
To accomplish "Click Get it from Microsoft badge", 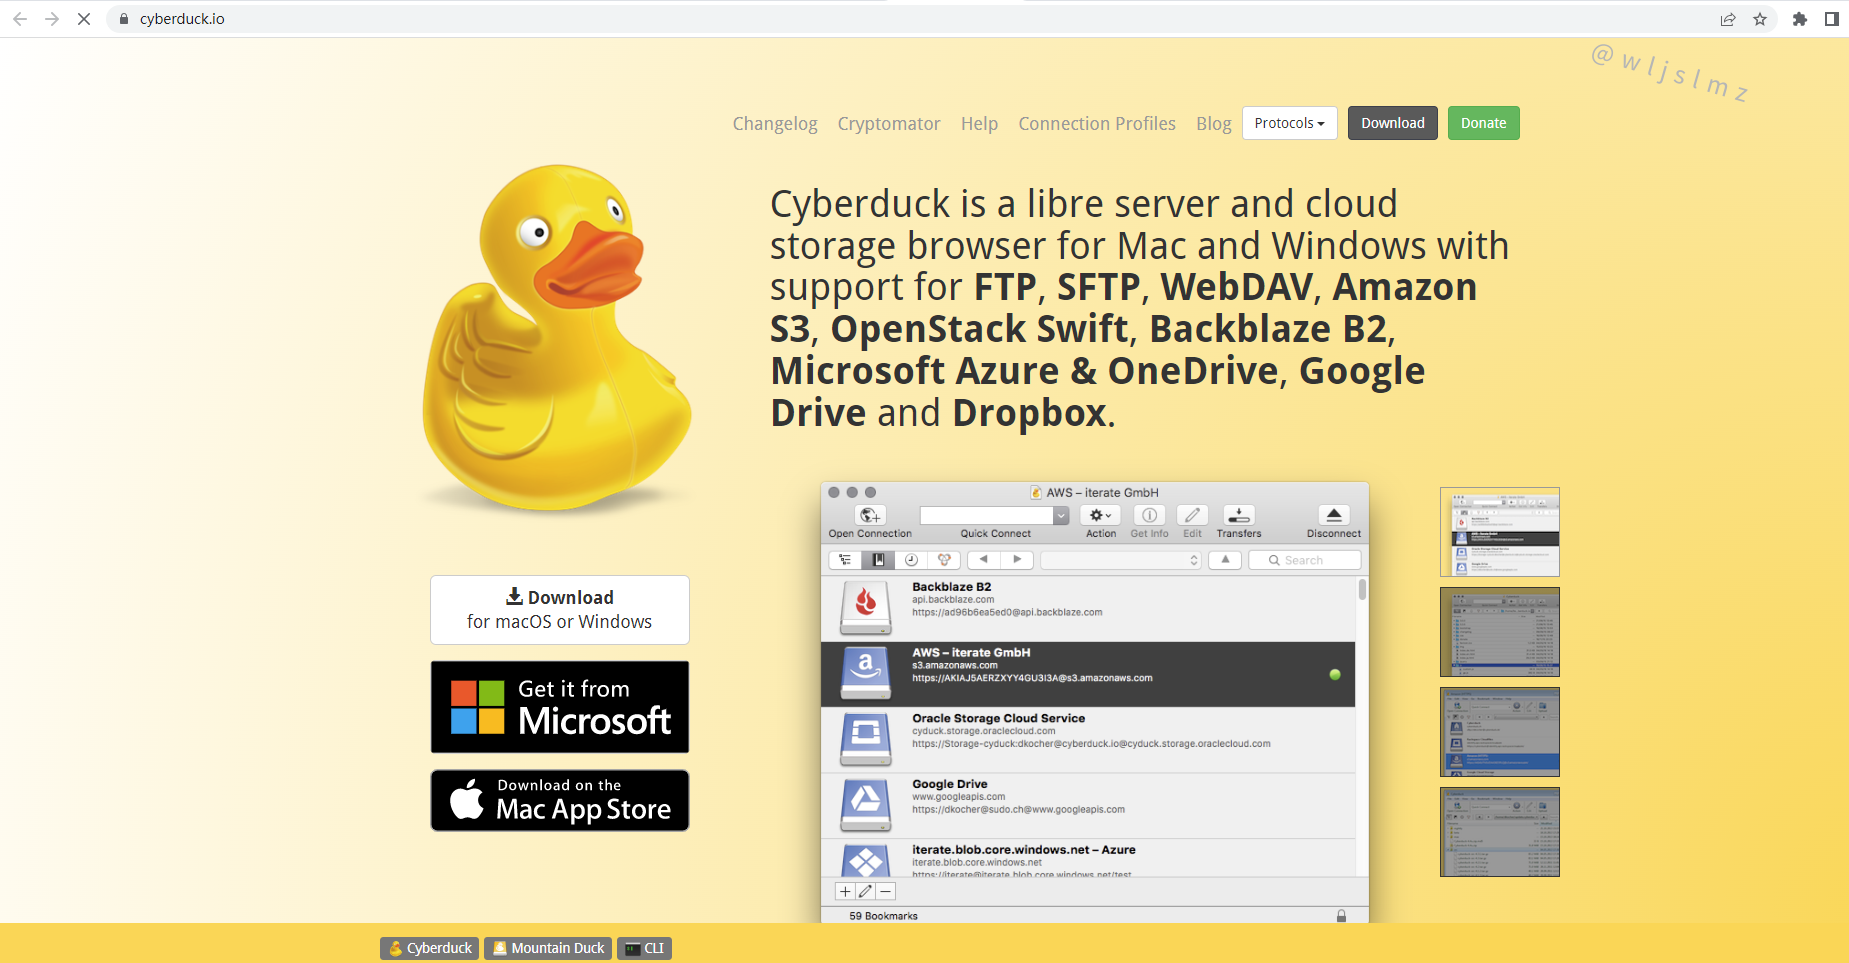I will tap(560, 707).
